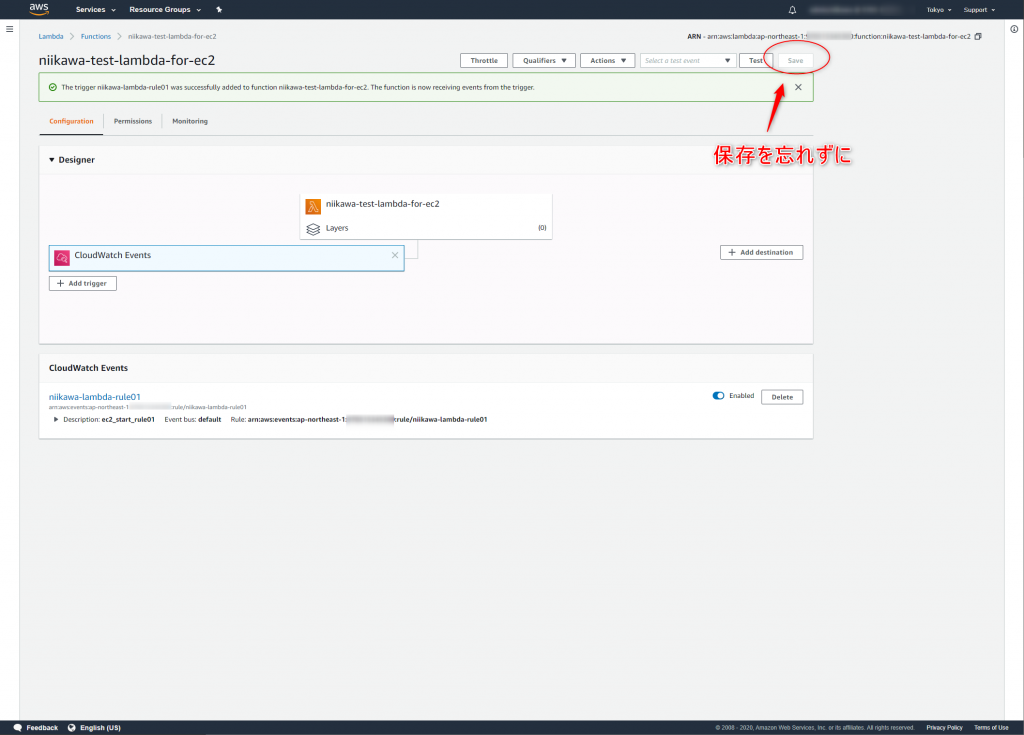The width and height of the screenshot is (1024, 735).
Task: Click the Add trigger button
Action: (83, 284)
